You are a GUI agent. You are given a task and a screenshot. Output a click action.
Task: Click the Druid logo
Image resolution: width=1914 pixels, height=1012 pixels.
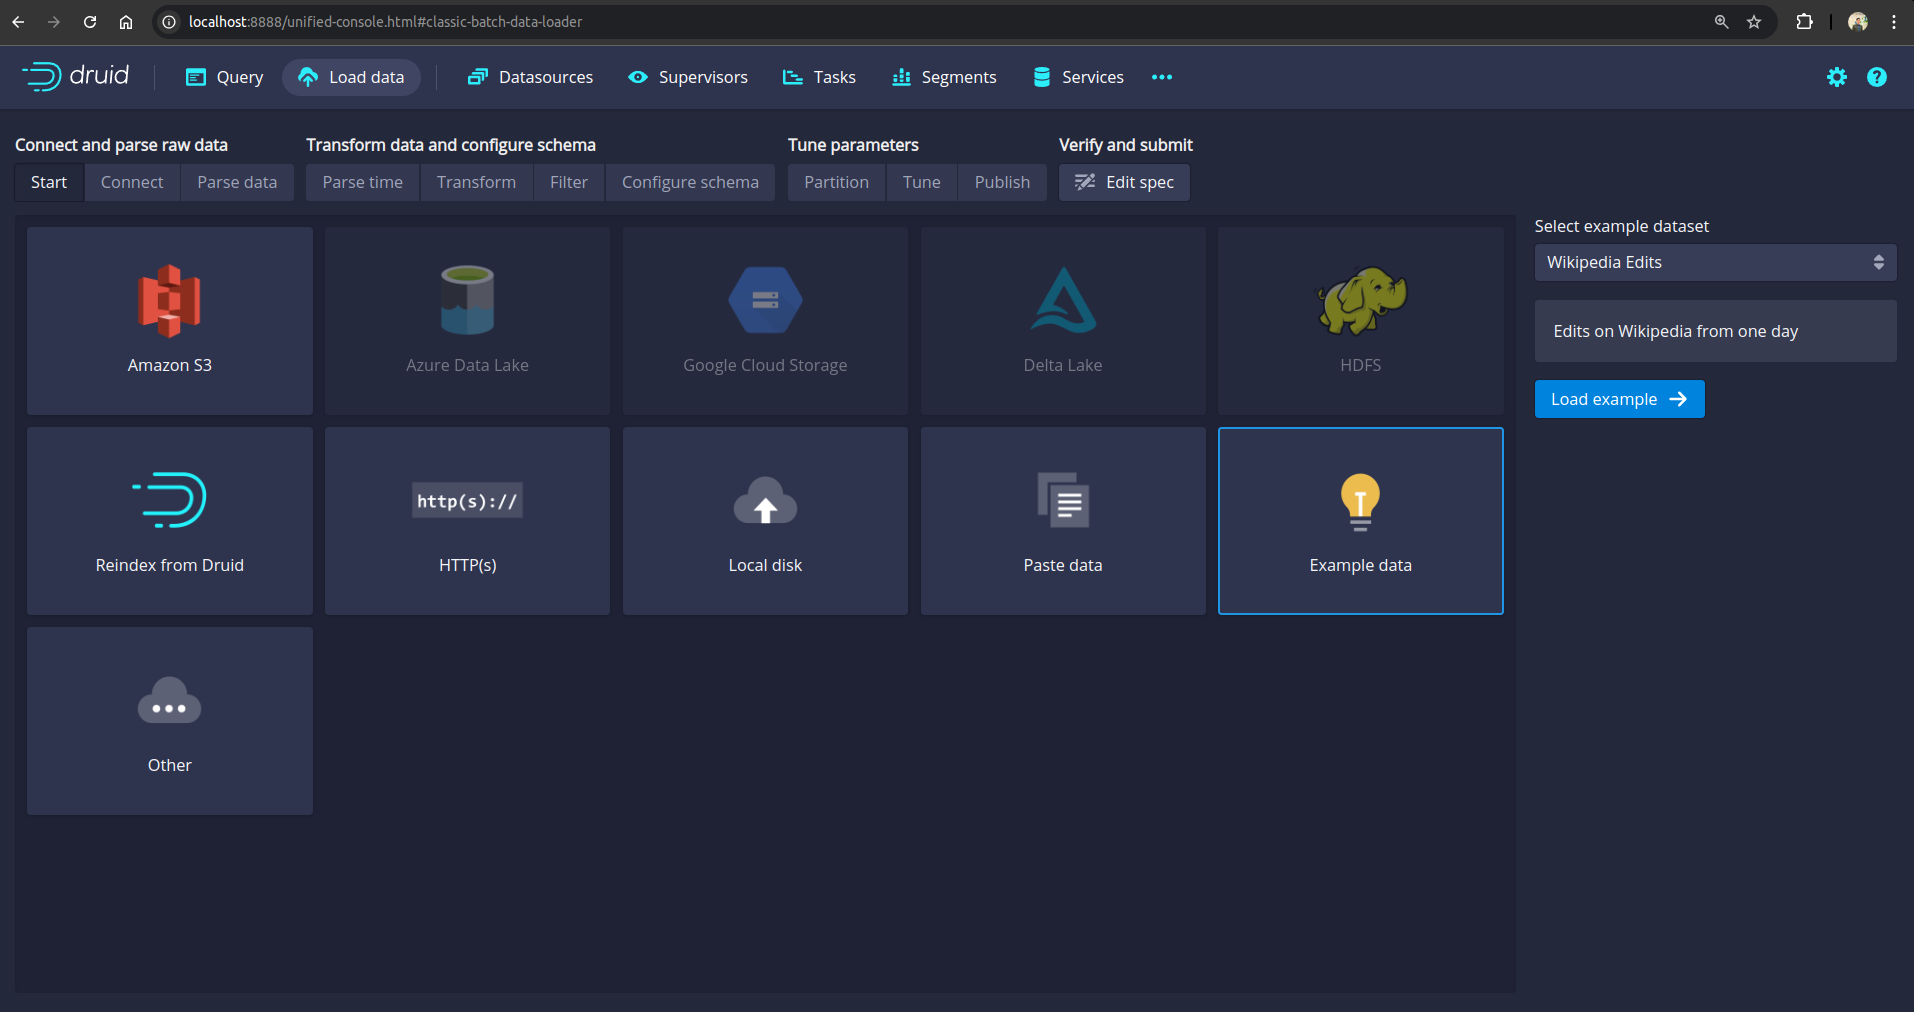(x=76, y=77)
